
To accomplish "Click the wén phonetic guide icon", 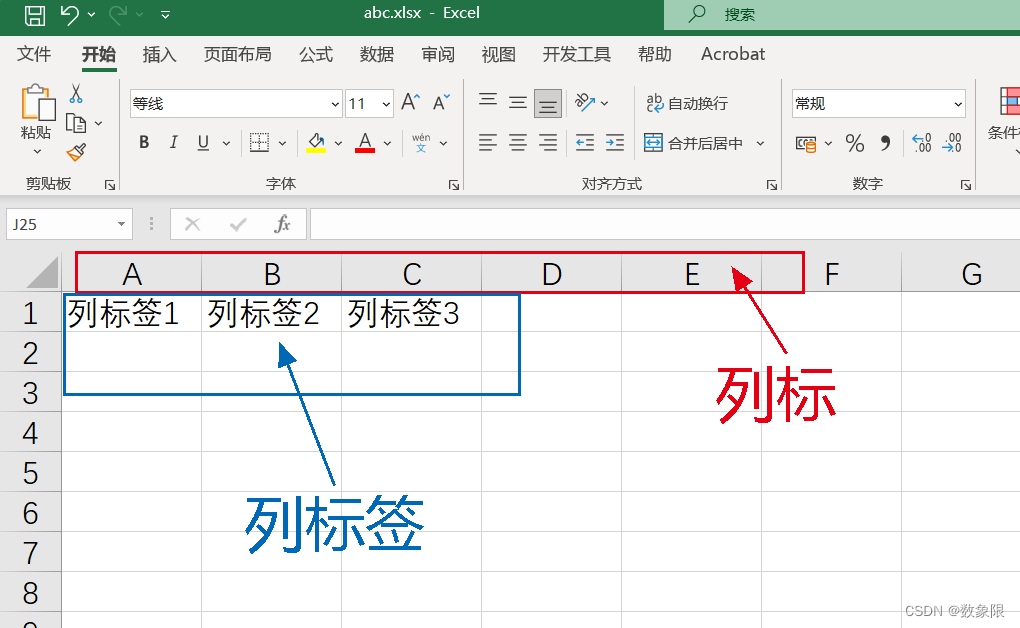I will [421, 142].
